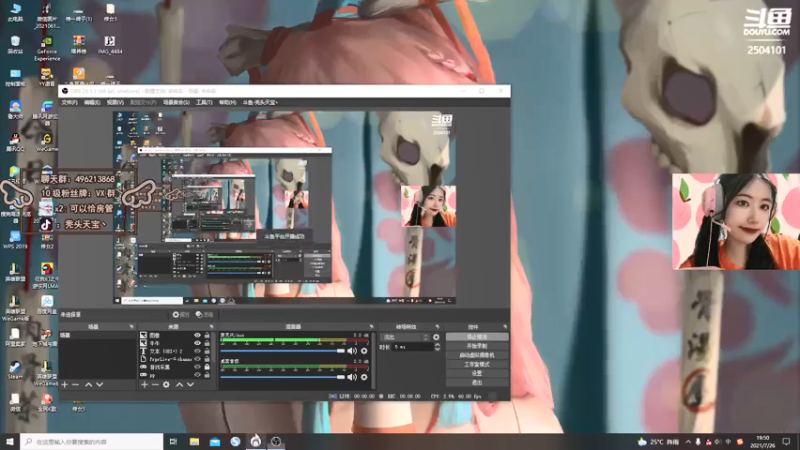800x450 pixels.
Task: Click the webcam overlay thumbnail on the right
Action: pos(736,221)
